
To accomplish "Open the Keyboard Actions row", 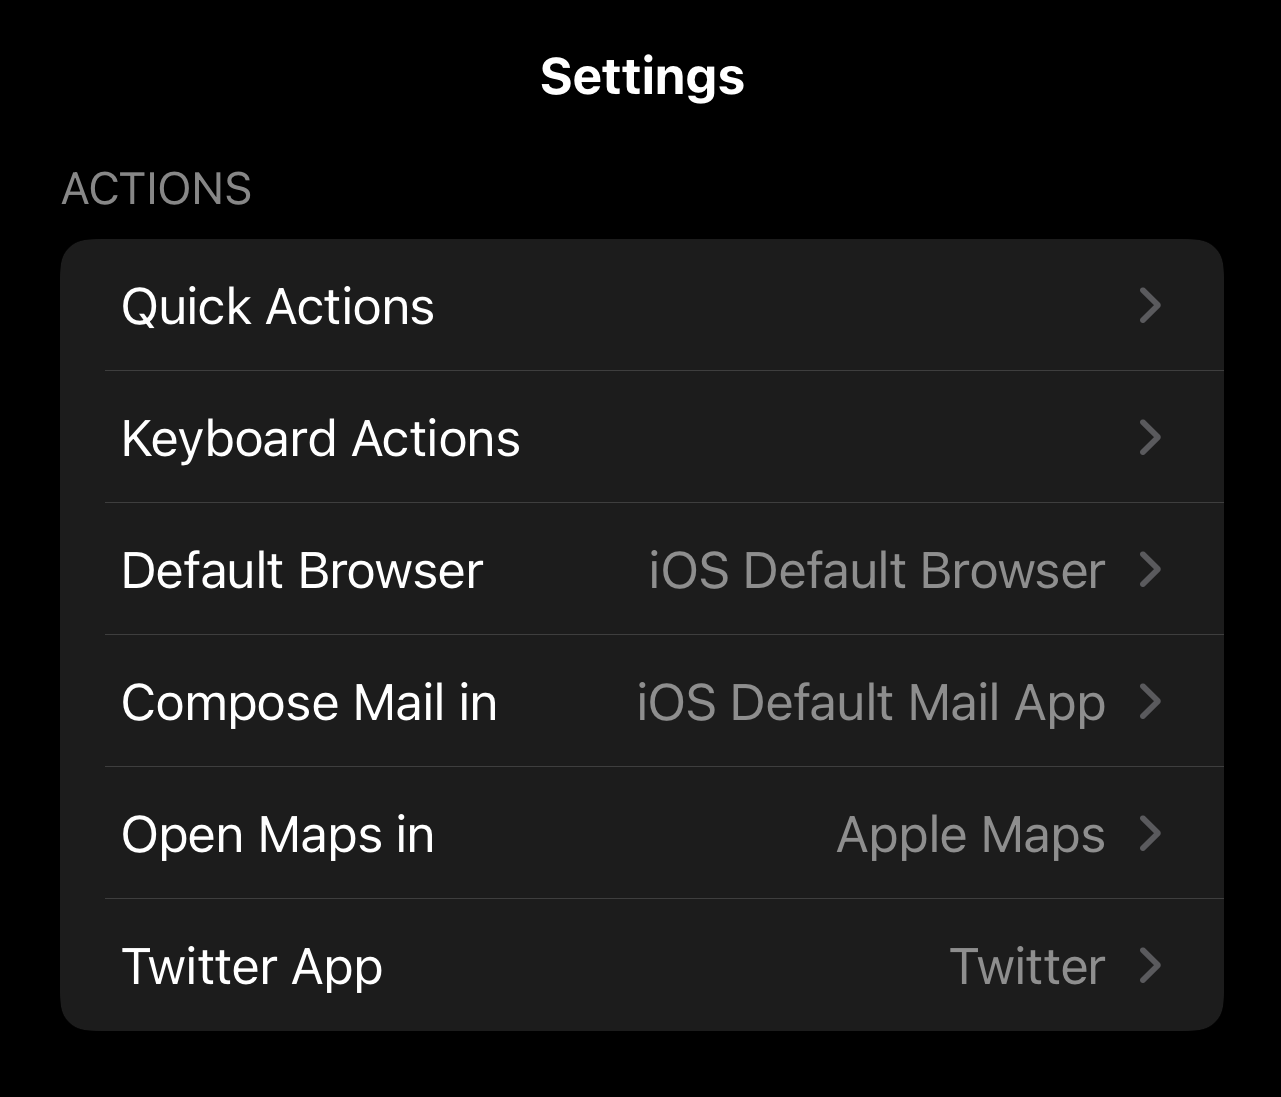I will (x=642, y=437).
